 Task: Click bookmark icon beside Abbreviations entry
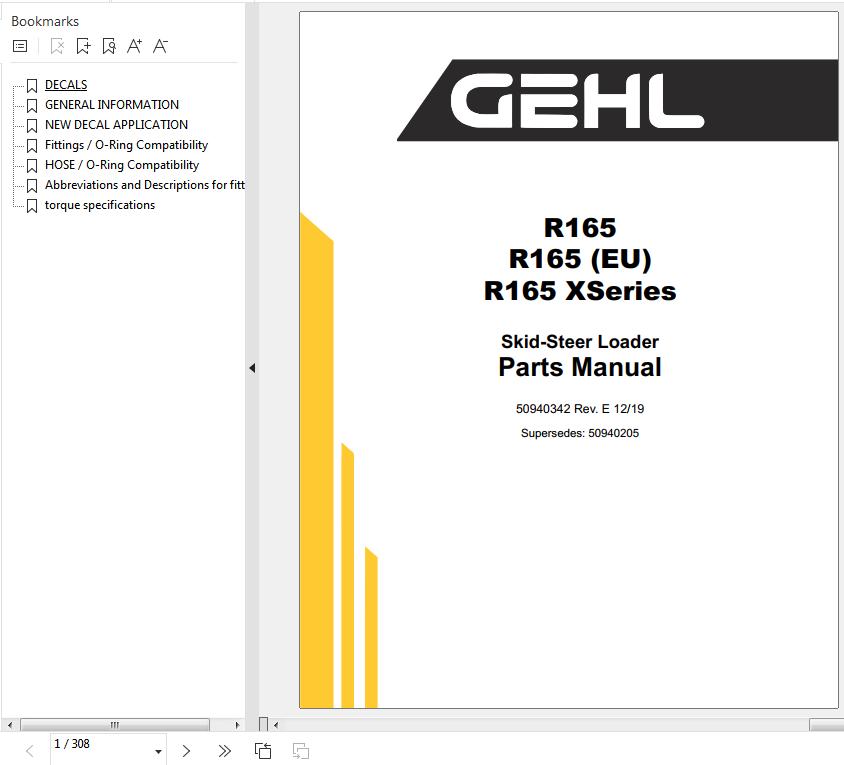(x=32, y=186)
